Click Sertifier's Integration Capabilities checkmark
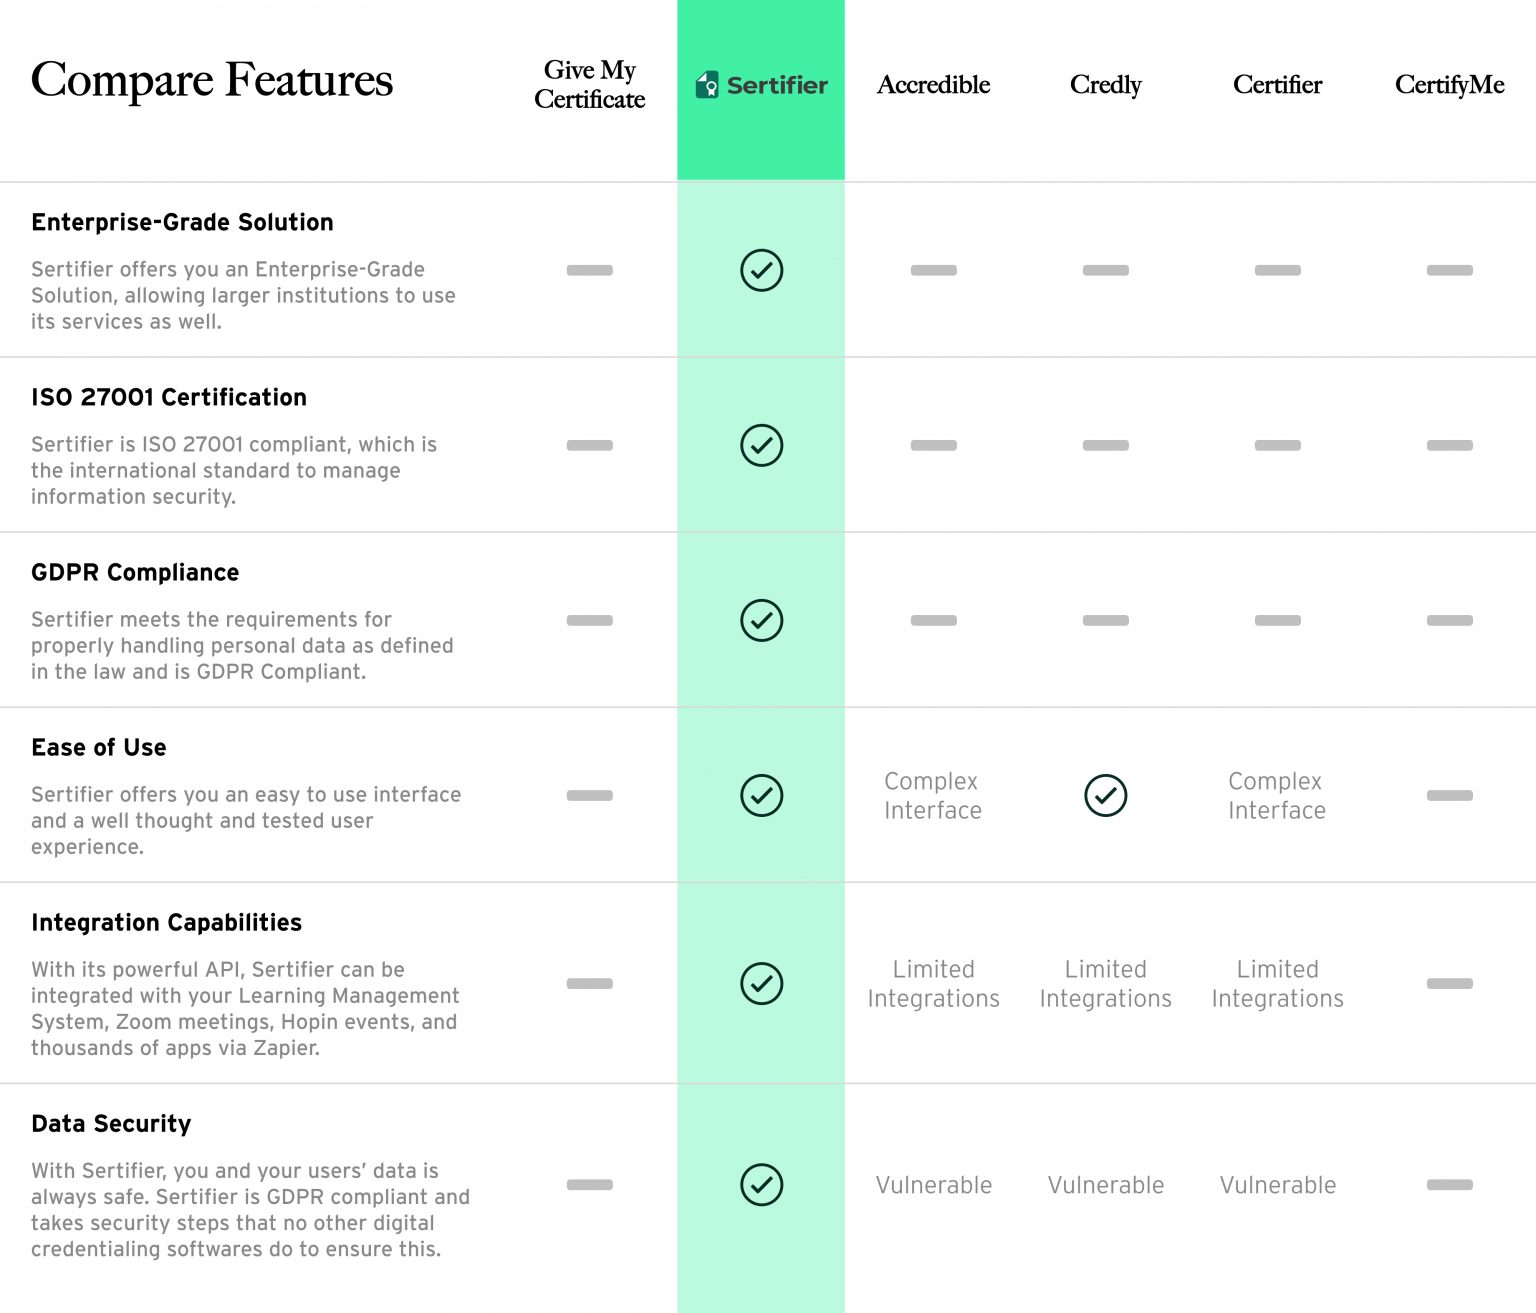Viewport: 1536px width, 1313px height. pos(761,983)
